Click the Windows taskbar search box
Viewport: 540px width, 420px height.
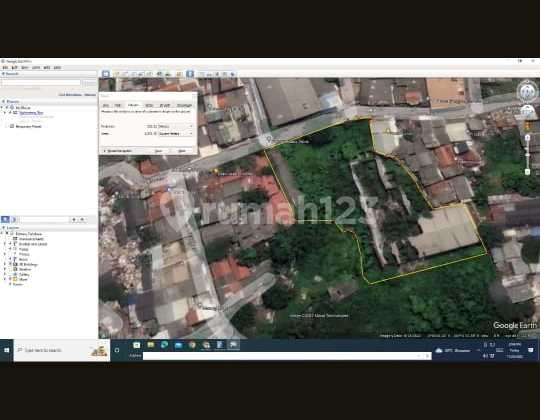coord(62,350)
